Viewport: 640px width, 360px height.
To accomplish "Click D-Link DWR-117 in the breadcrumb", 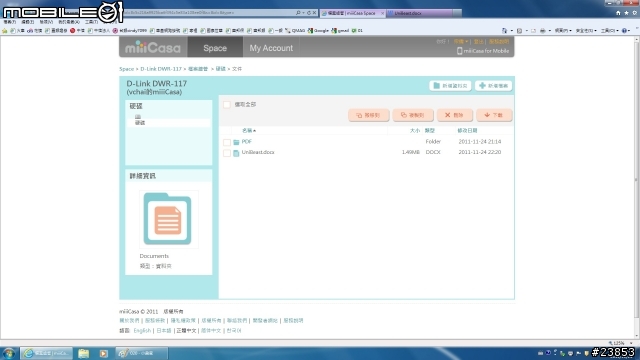I will 161,69.
